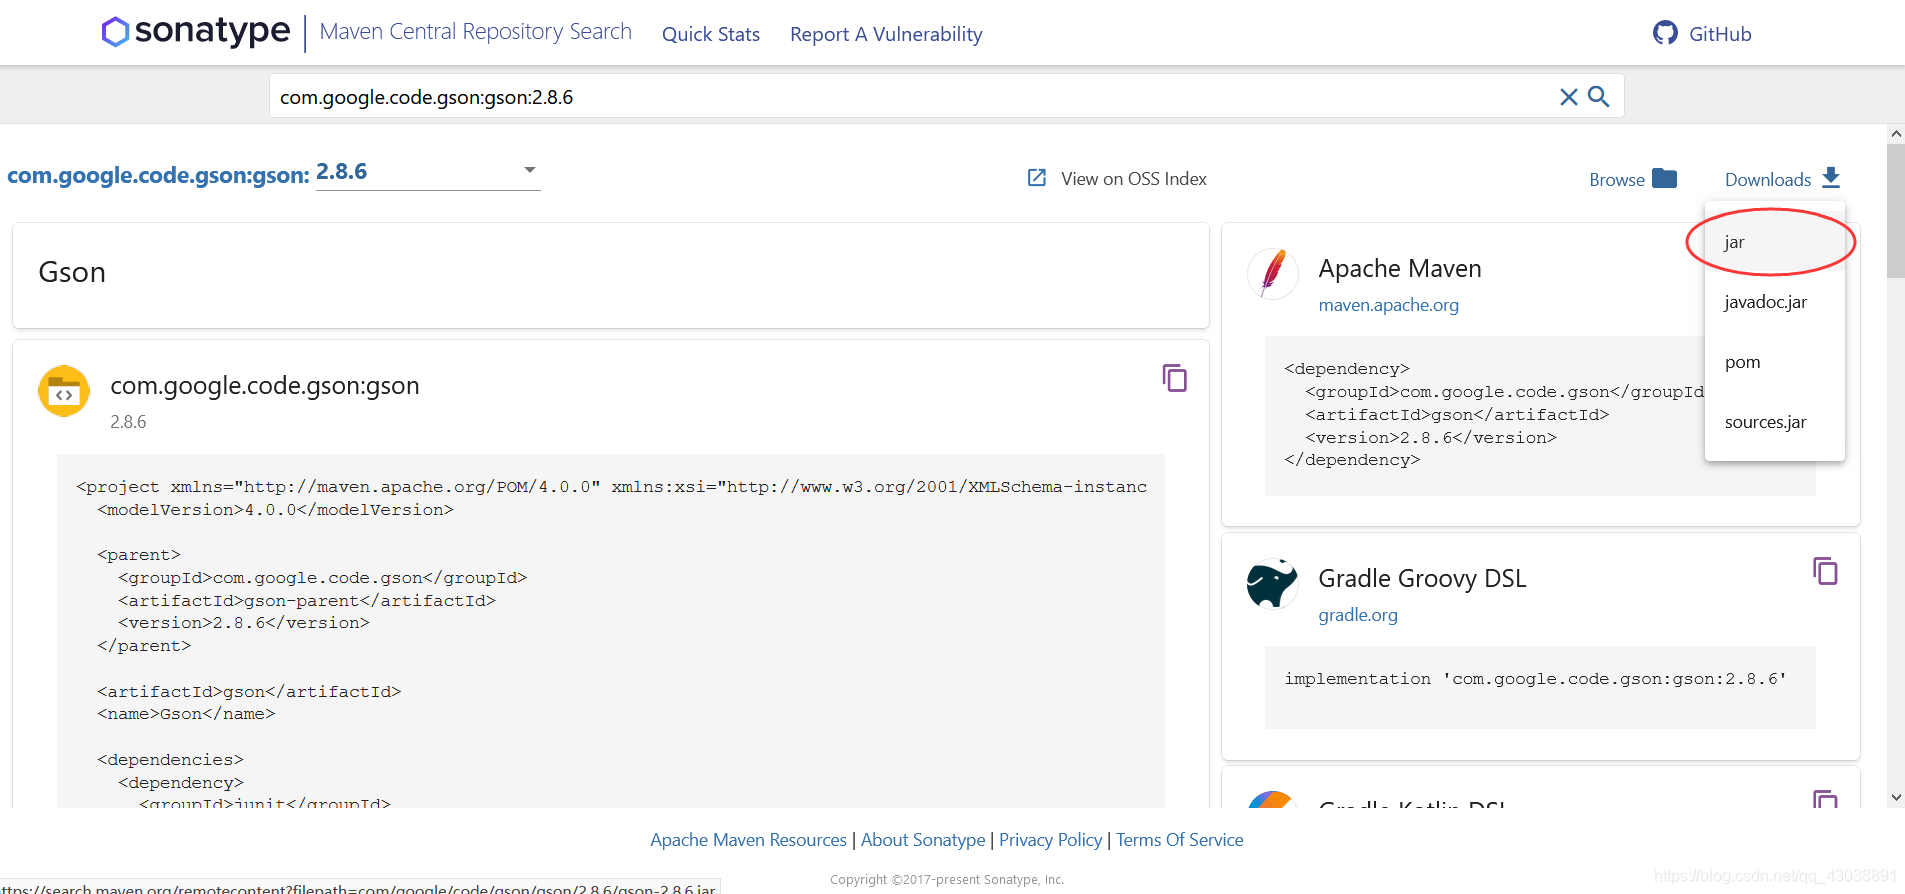Choose javadoc.jar download option
The image size is (1905, 894).
click(1765, 302)
